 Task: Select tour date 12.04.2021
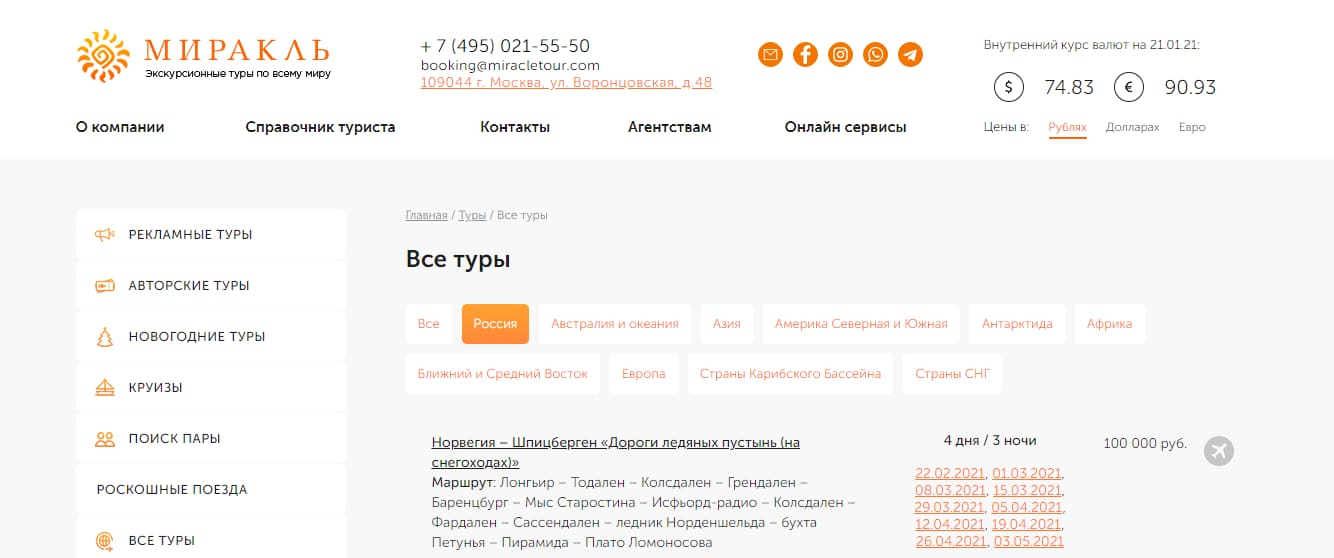click(951, 524)
